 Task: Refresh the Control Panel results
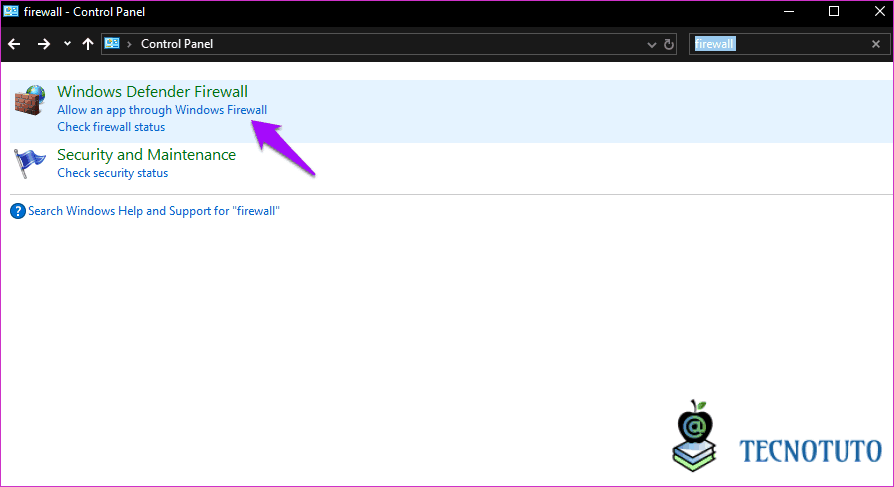click(669, 44)
